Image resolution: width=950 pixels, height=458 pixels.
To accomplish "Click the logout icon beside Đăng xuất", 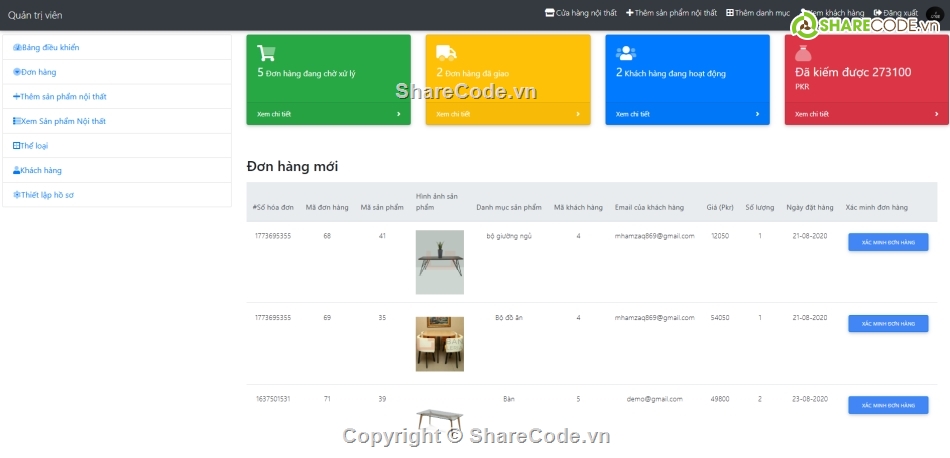I will tap(877, 13).
